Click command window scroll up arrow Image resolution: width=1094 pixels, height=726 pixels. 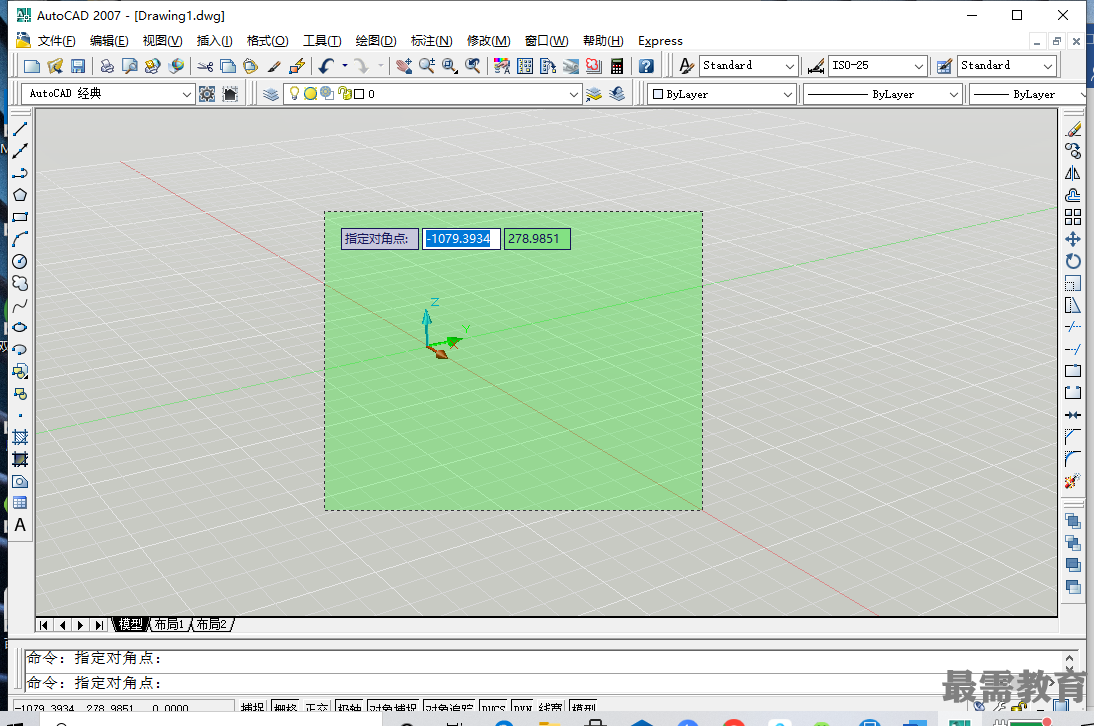click(1070, 659)
